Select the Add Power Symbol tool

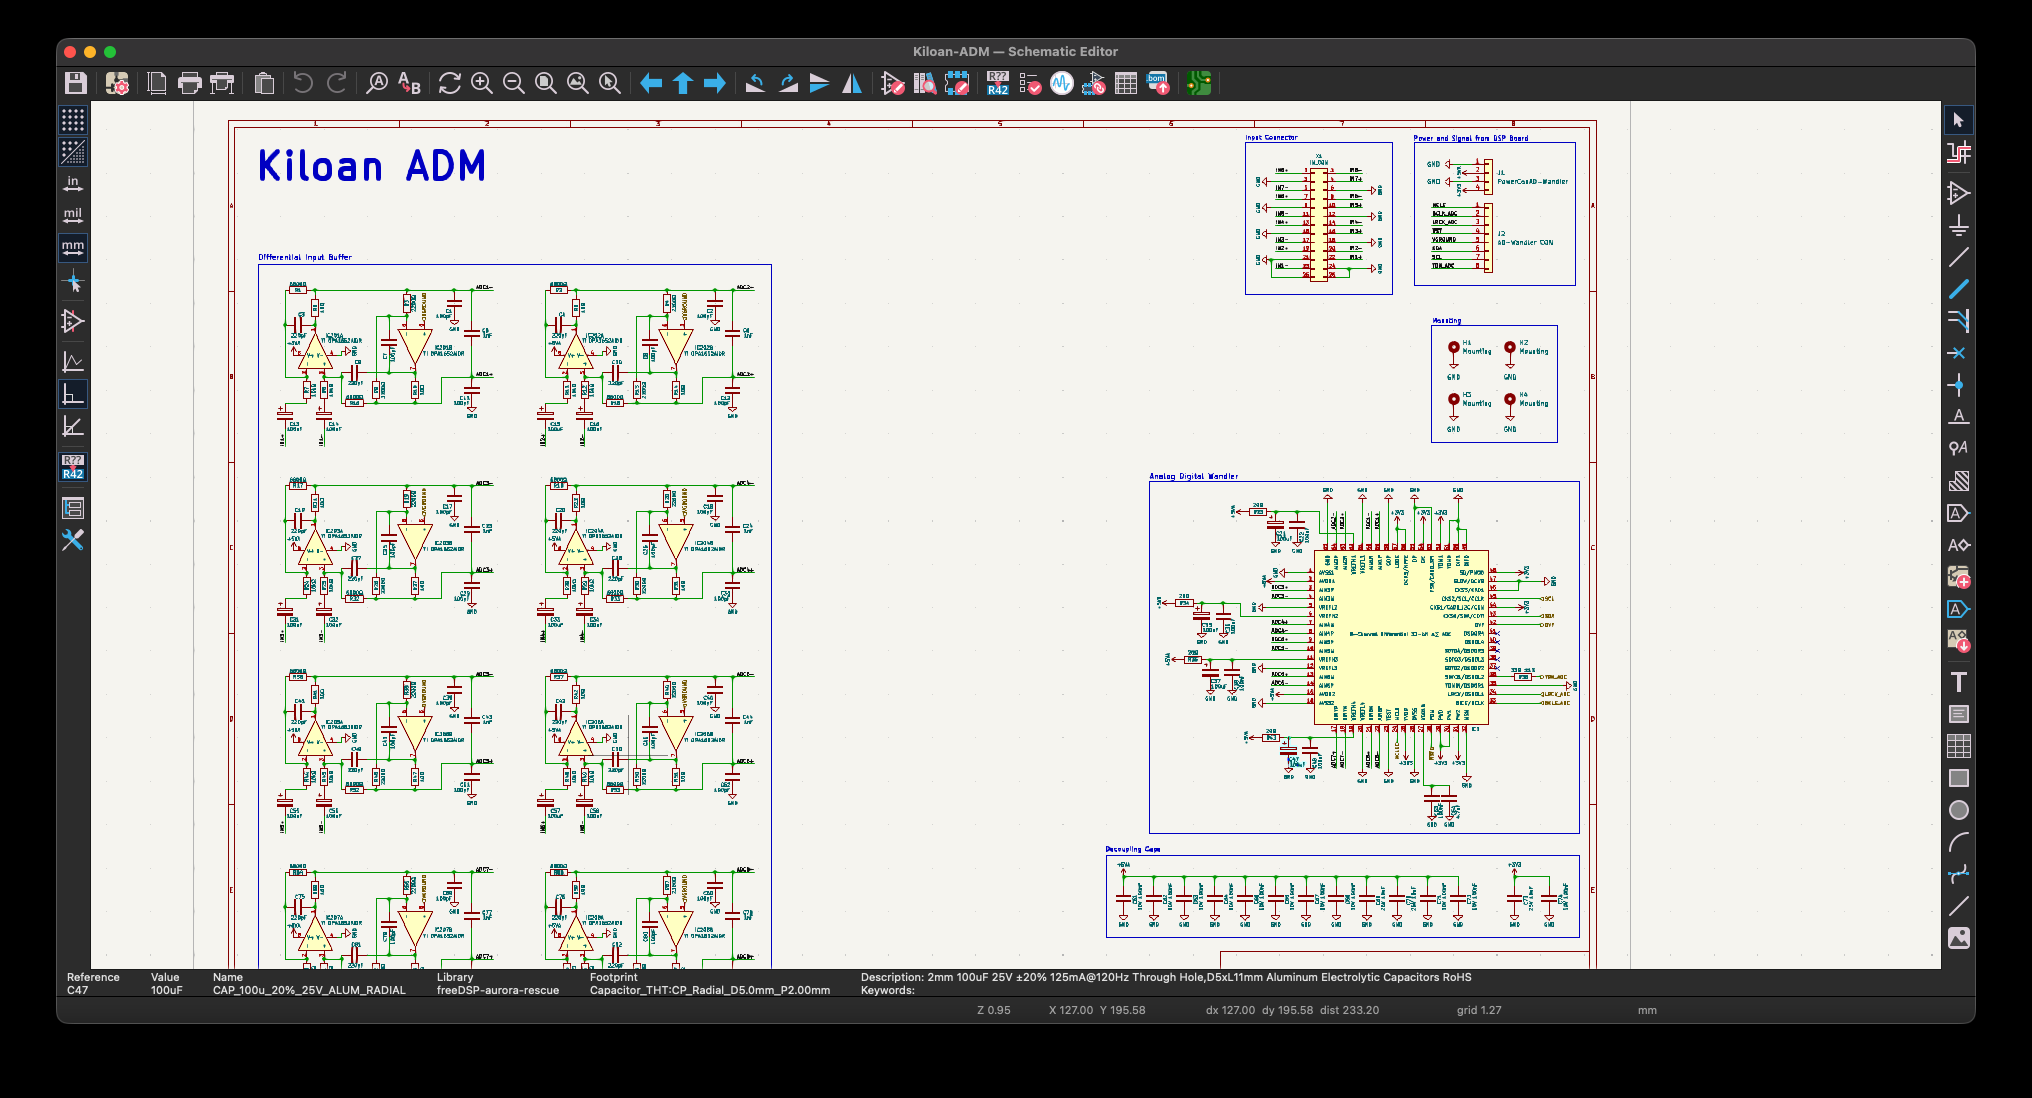pos(1958,225)
